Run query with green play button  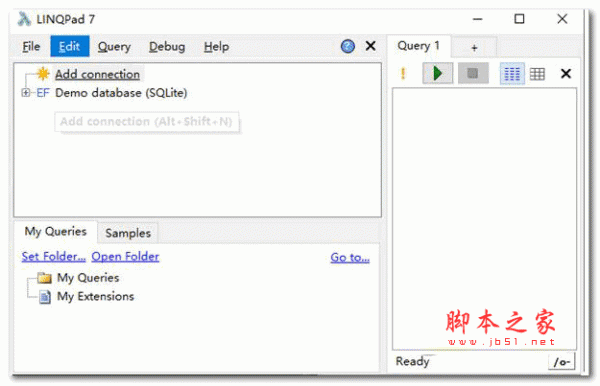tap(438, 73)
